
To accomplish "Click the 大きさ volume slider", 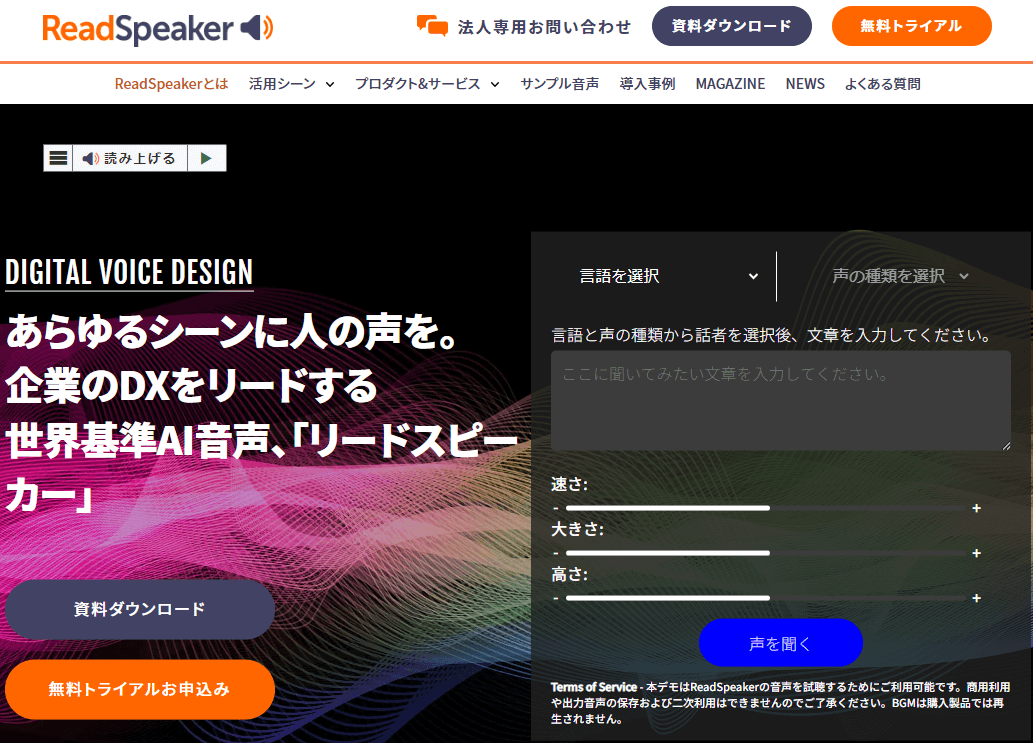I will pos(766,553).
